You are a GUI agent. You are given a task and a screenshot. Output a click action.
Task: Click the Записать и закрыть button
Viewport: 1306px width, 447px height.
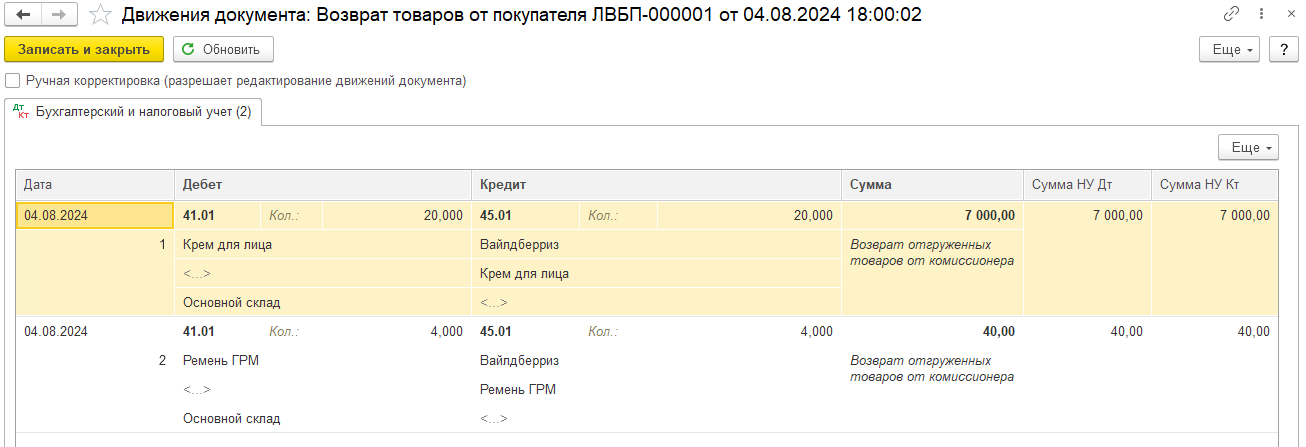click(84, 49)
